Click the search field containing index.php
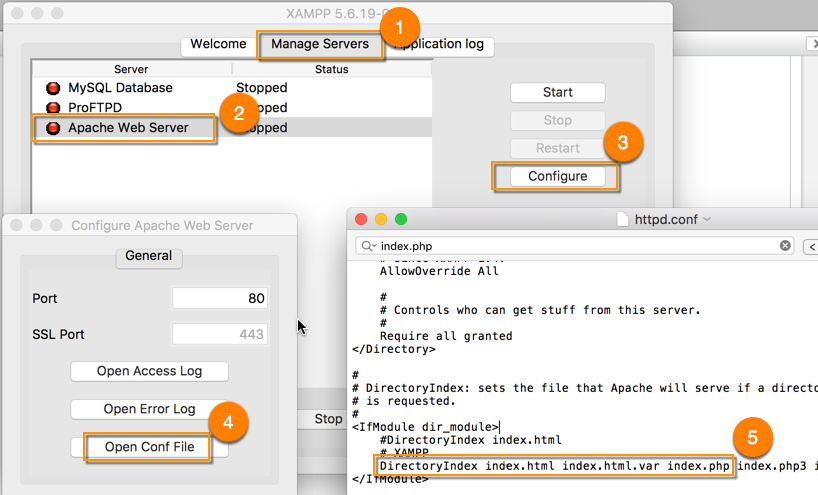Image resolution: width=818 pixels, height=495 pixels. click(574, 246)
